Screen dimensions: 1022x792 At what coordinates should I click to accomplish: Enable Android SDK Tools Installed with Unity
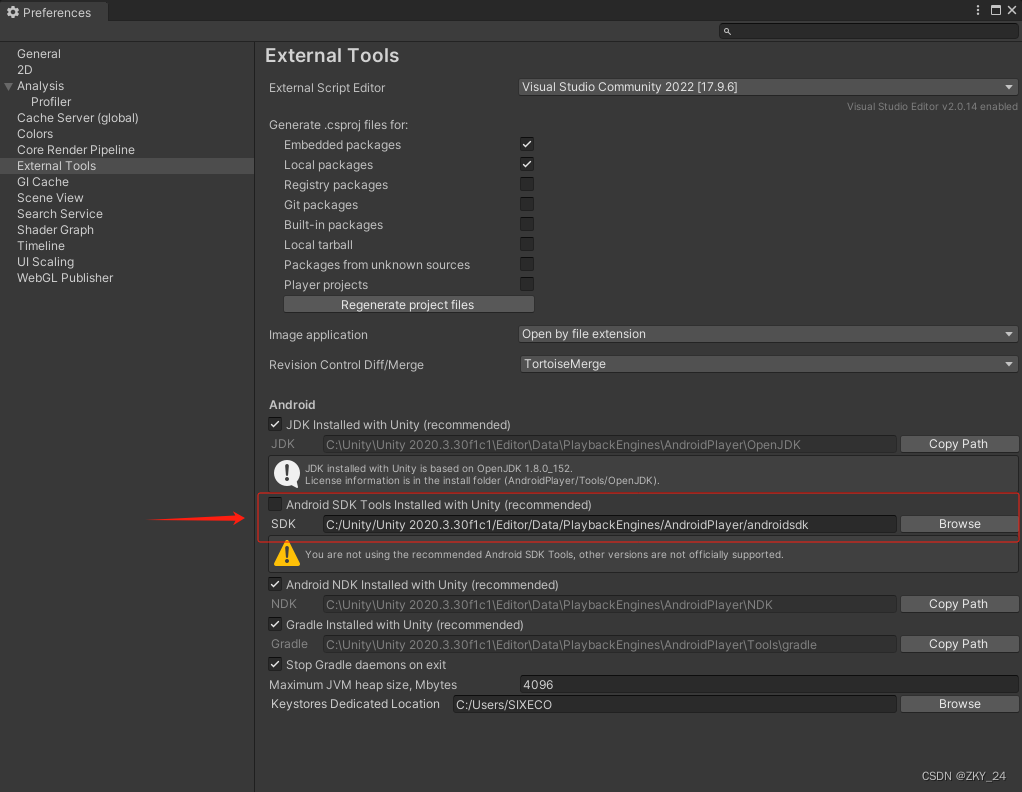275,503
